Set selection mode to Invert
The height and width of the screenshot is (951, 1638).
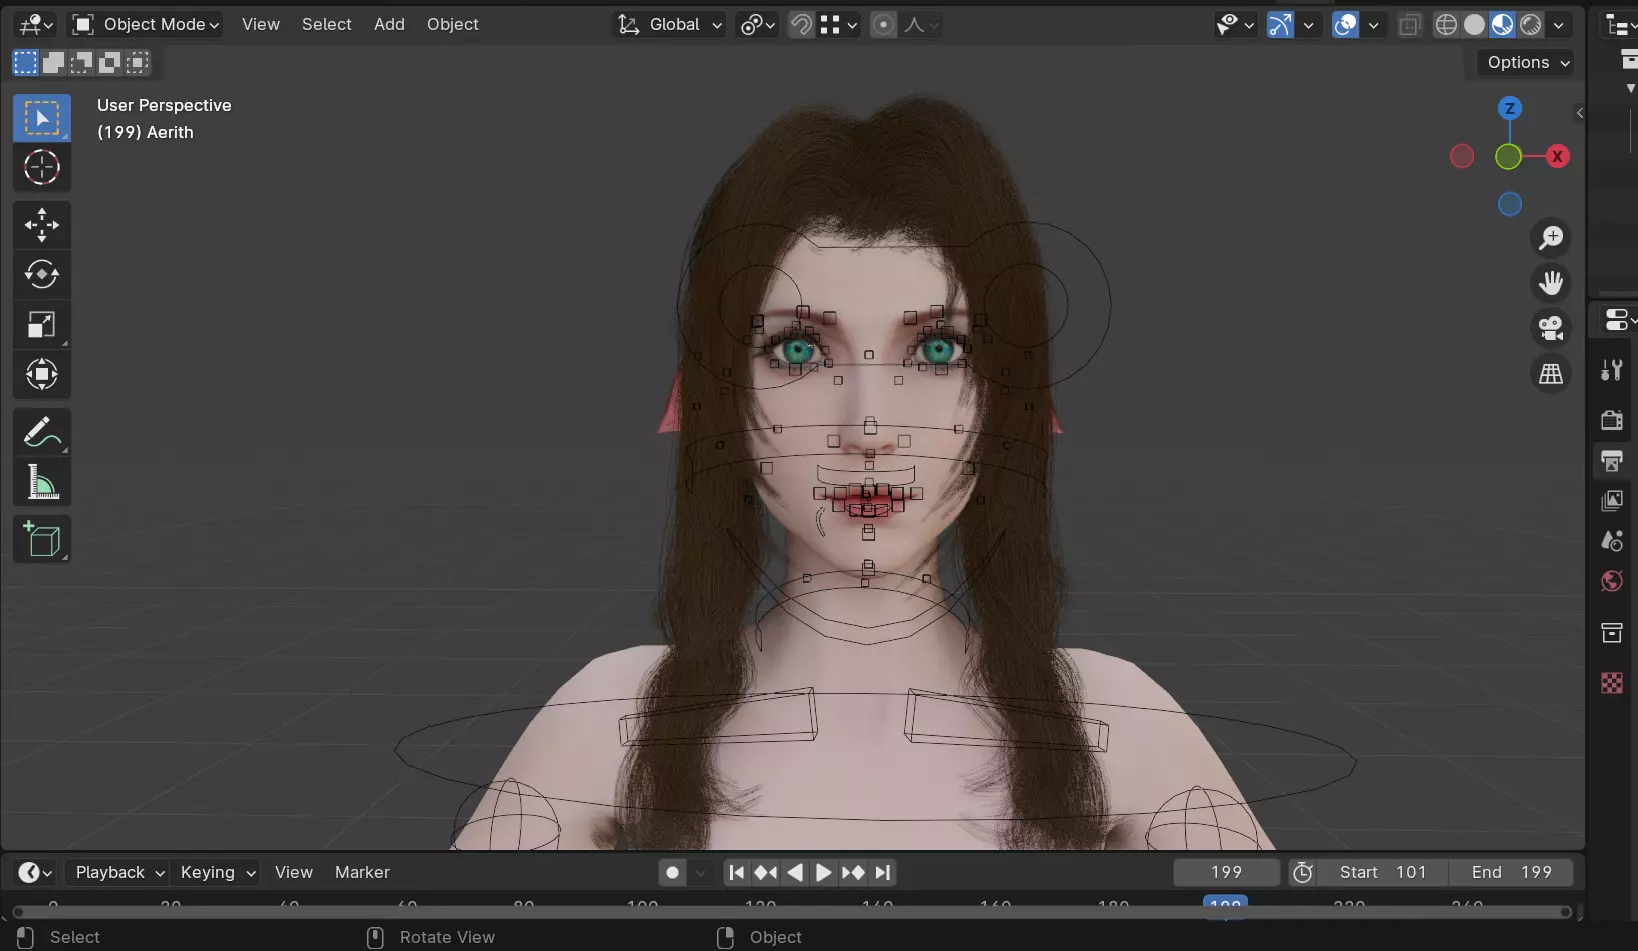(x=109, y=63)
